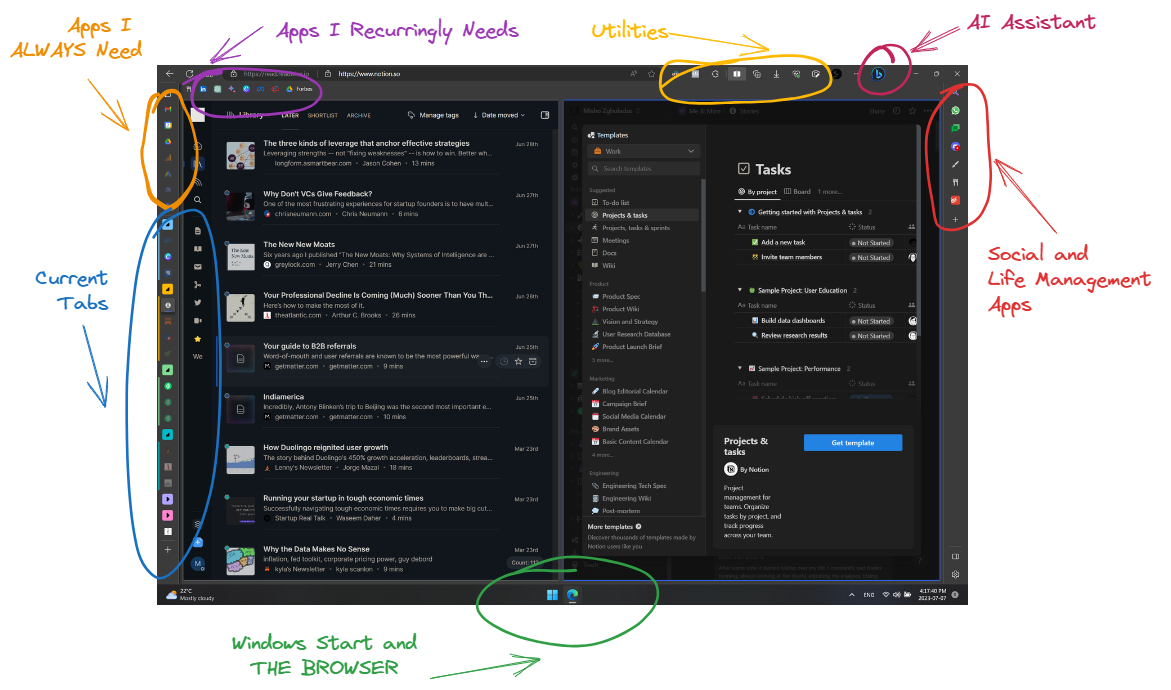The width and height of the screenshot is (1171, 690).
Task: Open the LinkedIn bookmark in favorites bar
Action: [203, 89]
